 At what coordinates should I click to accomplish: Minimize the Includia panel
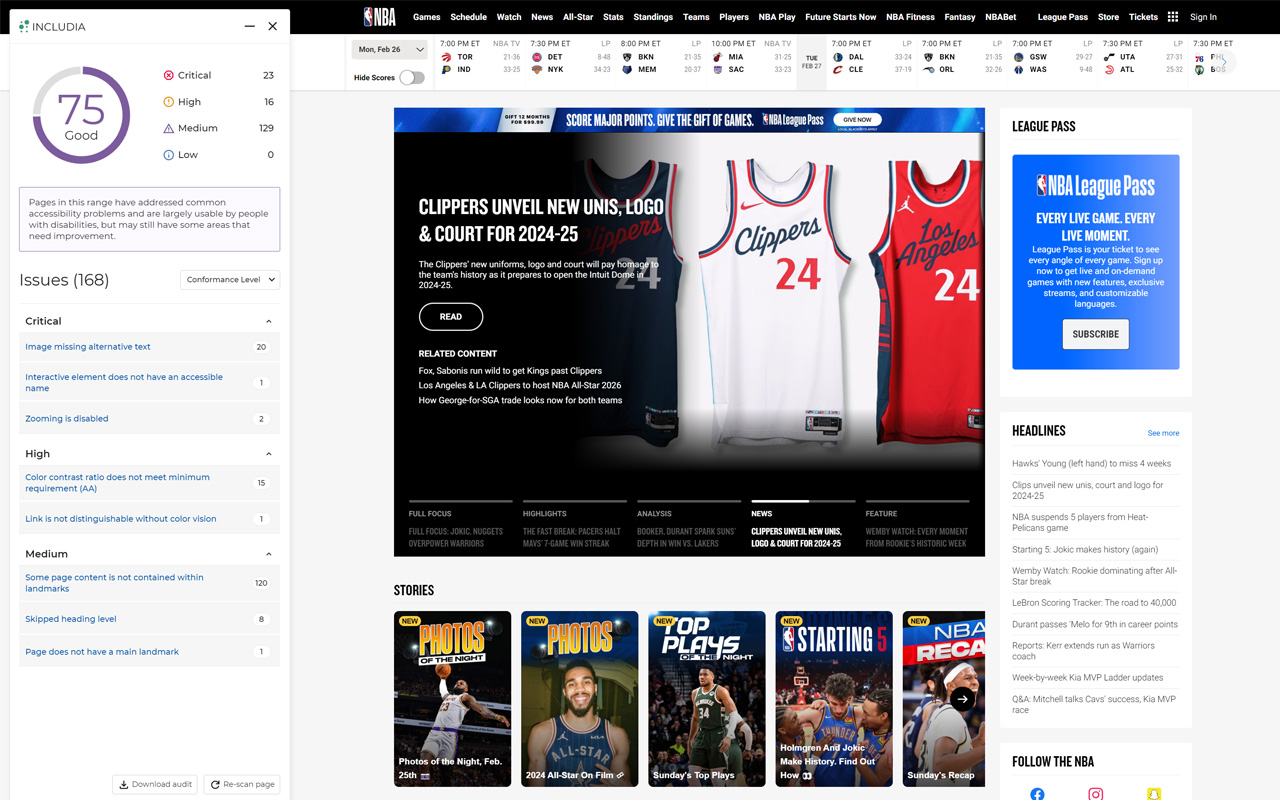(x=250, y=26)
